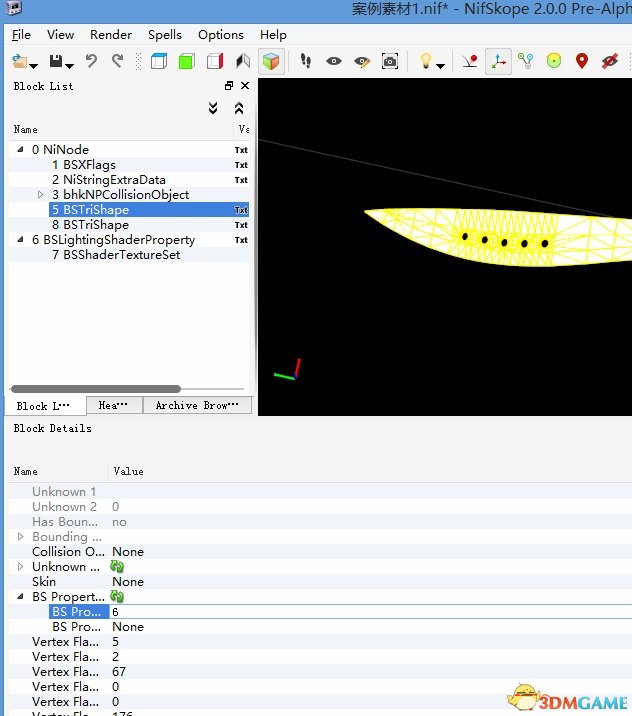This screenshot has height=716, width=632.
Task: Click refresh icon on BS Propert... row
Action: pos(117,596)
